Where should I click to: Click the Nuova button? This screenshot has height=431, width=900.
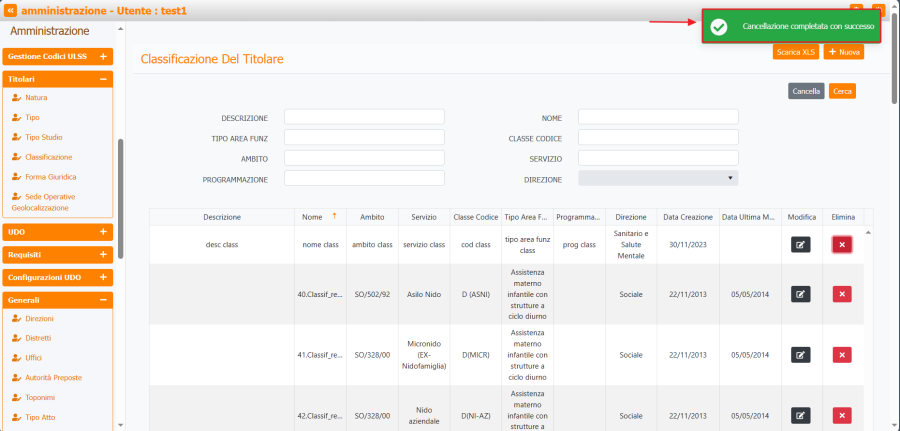(843, 51)
